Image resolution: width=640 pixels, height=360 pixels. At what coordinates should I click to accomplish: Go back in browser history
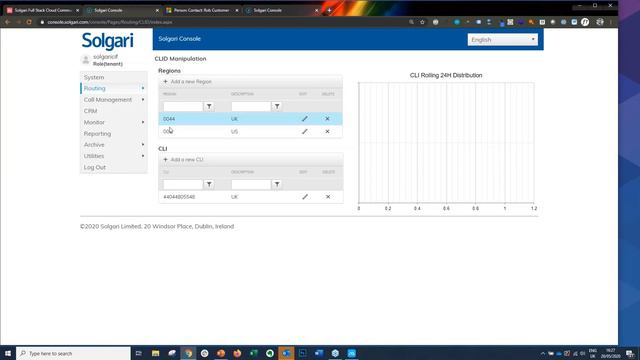(7, 22)
